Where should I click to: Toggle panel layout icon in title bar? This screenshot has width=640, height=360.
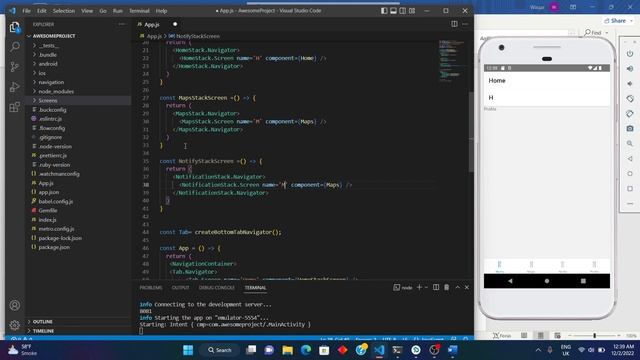coord(393,11)
